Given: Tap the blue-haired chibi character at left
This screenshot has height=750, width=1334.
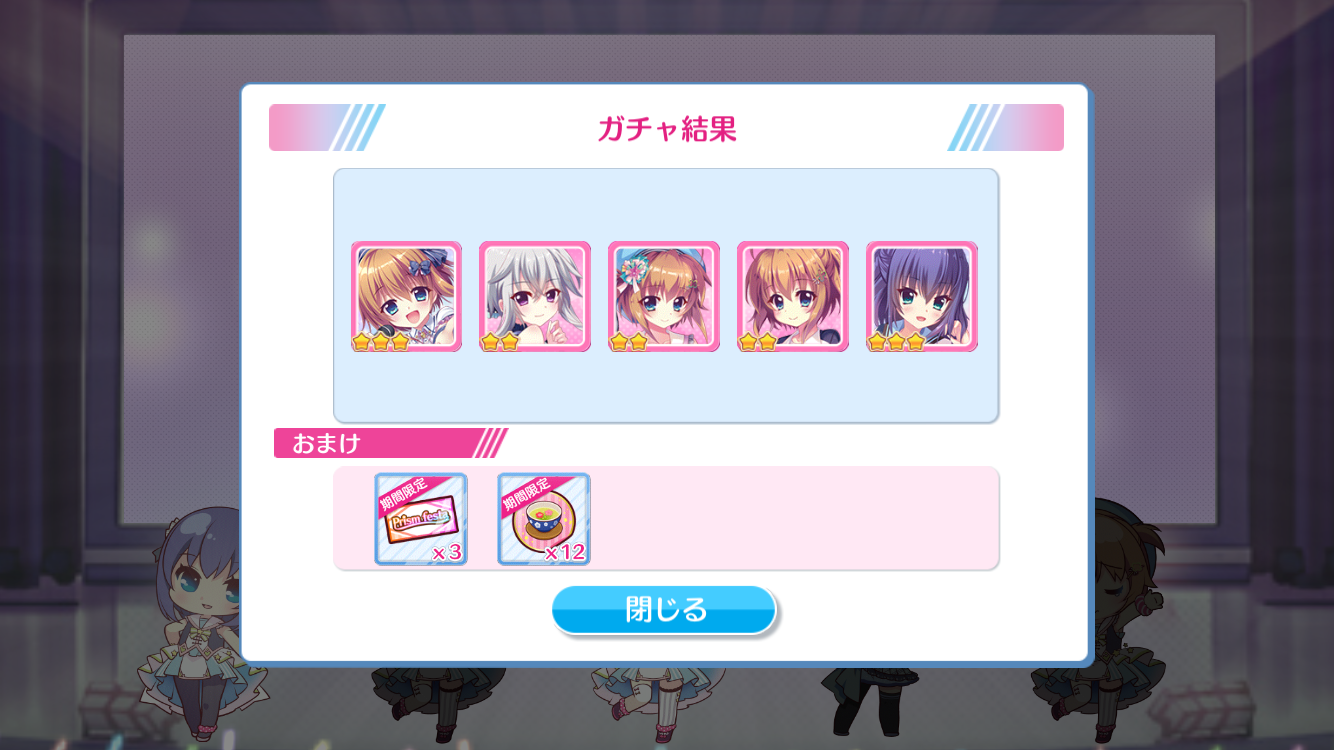Looking at the screenshot, I should coord(201,612).
